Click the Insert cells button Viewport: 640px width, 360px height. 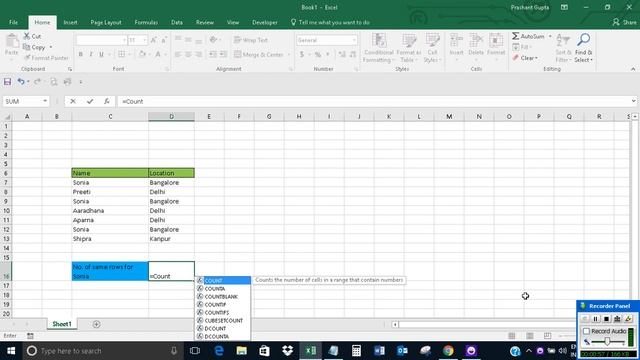pyautogui.click(x=456, y=47)
